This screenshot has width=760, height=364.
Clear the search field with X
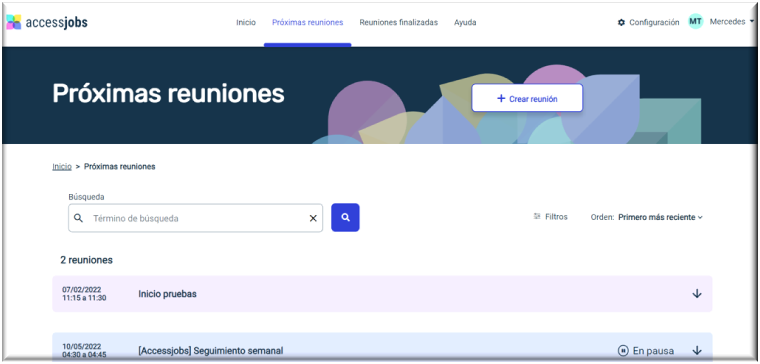[x=313, y=218]
